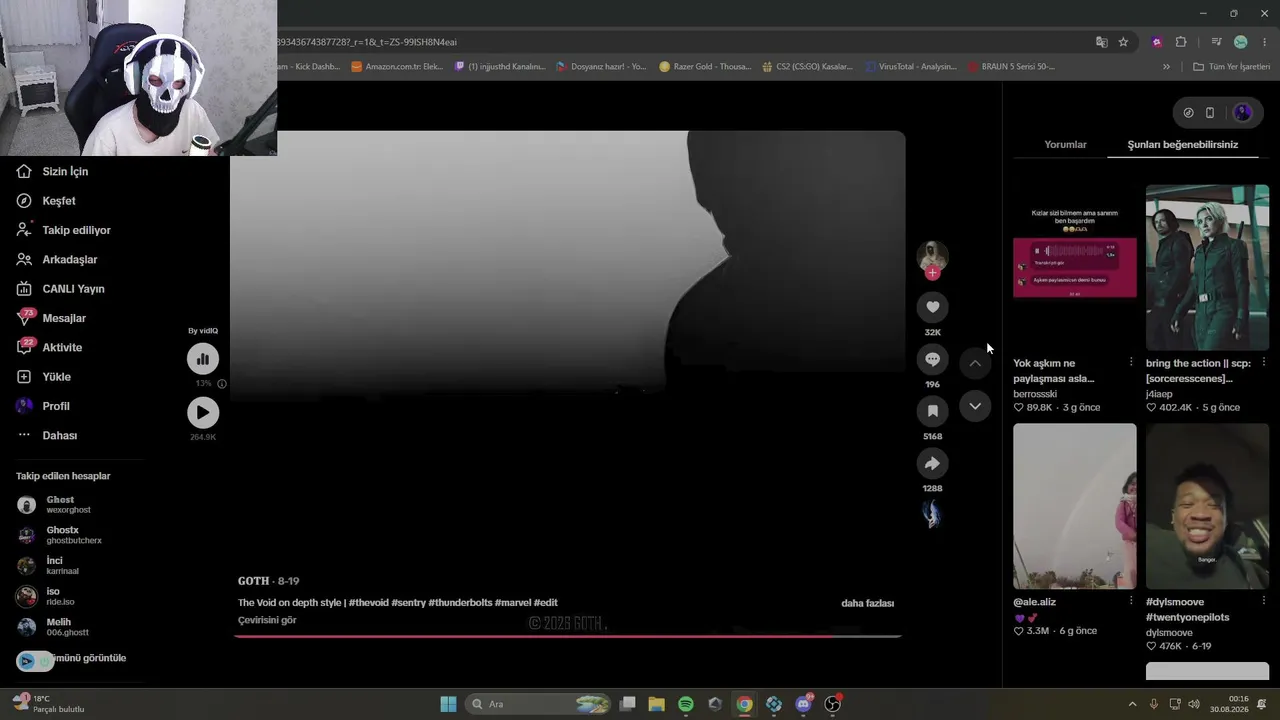
Task: Go to Keşfet explore page
Action: (46, 201)
